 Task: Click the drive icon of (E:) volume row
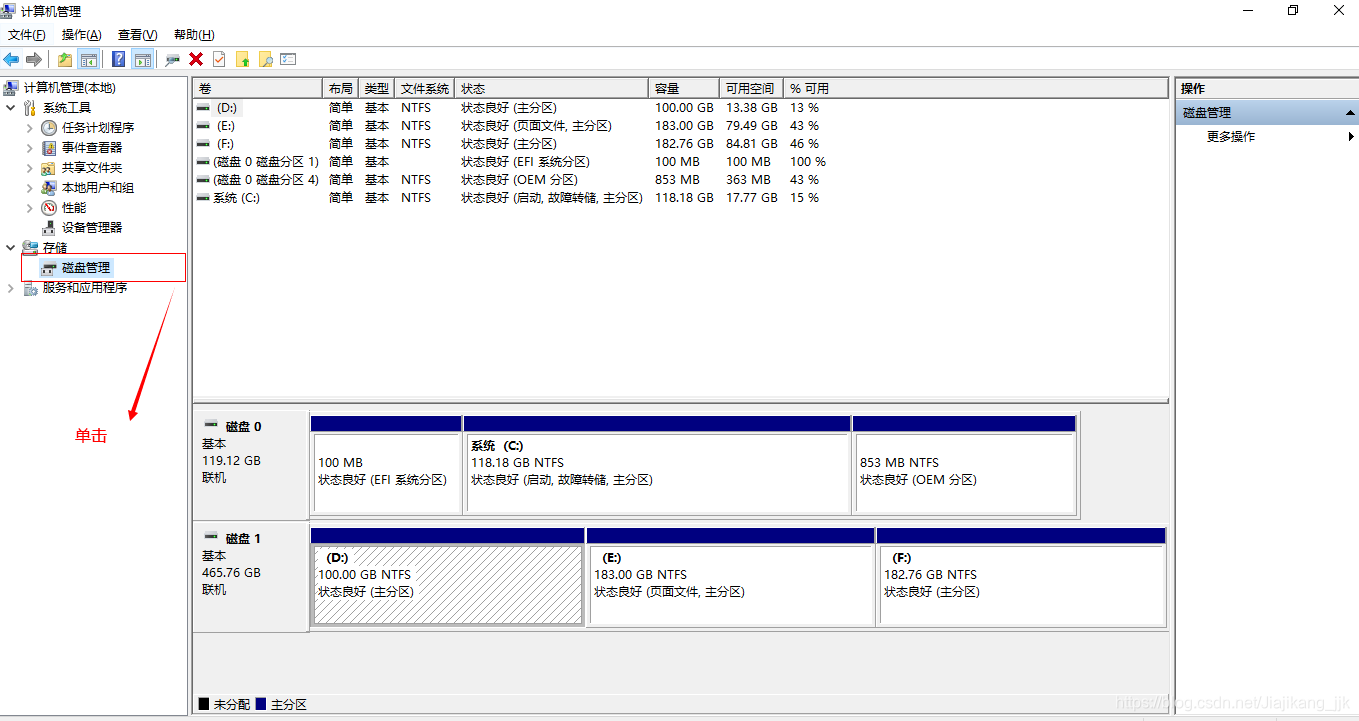point(203,126)
